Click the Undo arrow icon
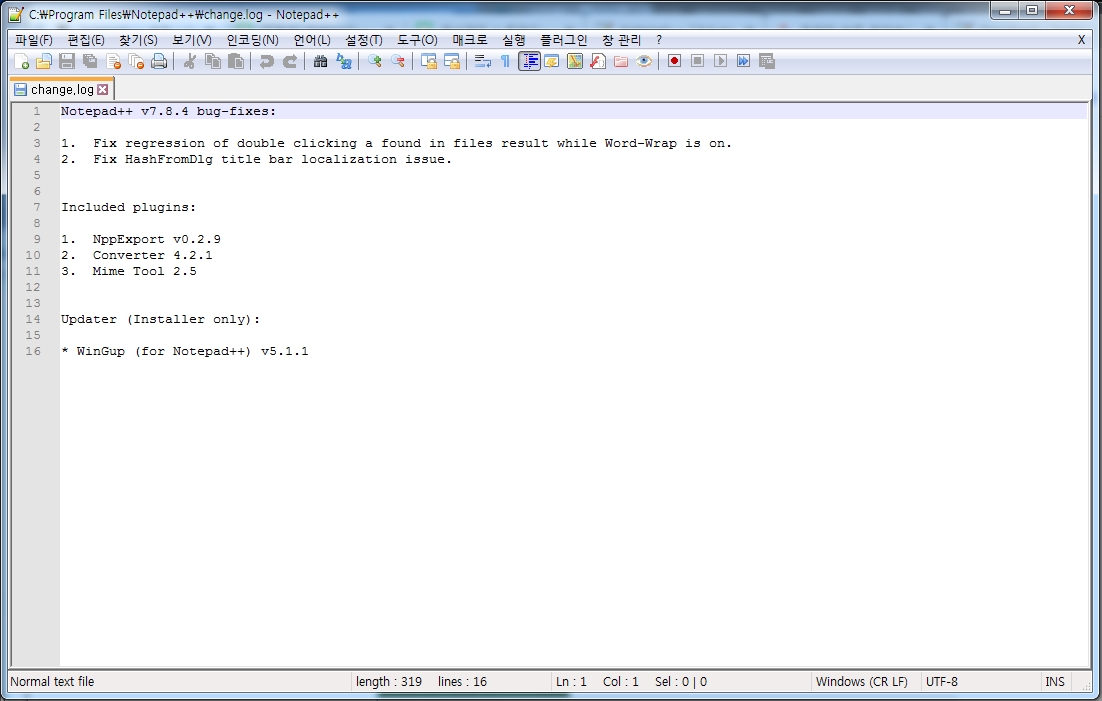Image resolution: width=1102 pixels, height=701 pixels. click(266, 61)
